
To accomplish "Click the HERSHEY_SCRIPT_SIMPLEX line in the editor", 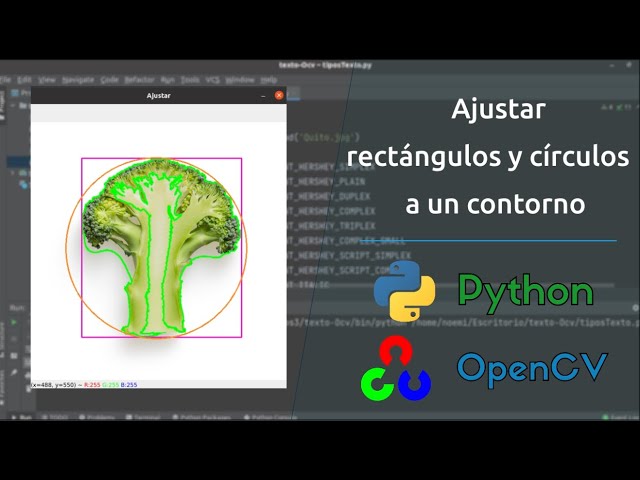I will [x=349, y=255].
